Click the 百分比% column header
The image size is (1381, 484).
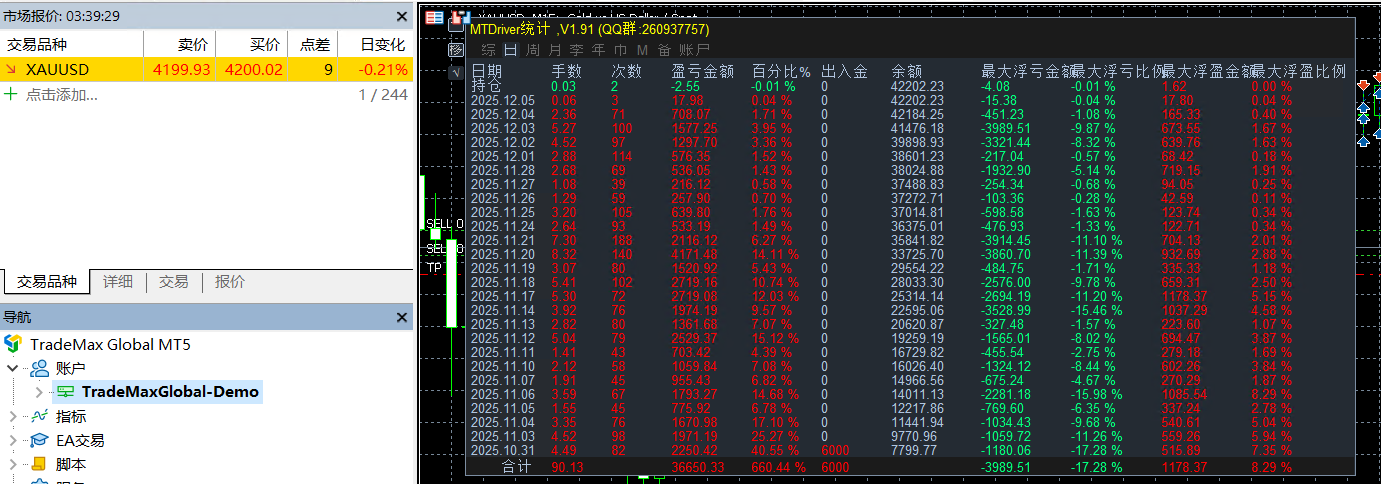pyautogui.click(x=781, y=71)
